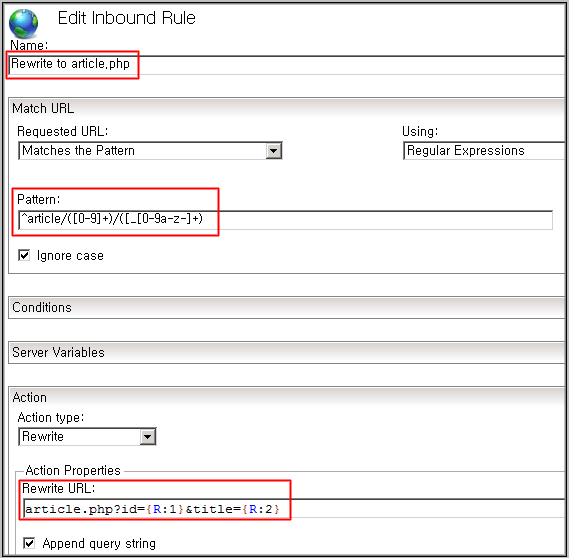The image size is (569, 558).
Task: Select the Matches the Pattern combo box
Action: point(150,151)
